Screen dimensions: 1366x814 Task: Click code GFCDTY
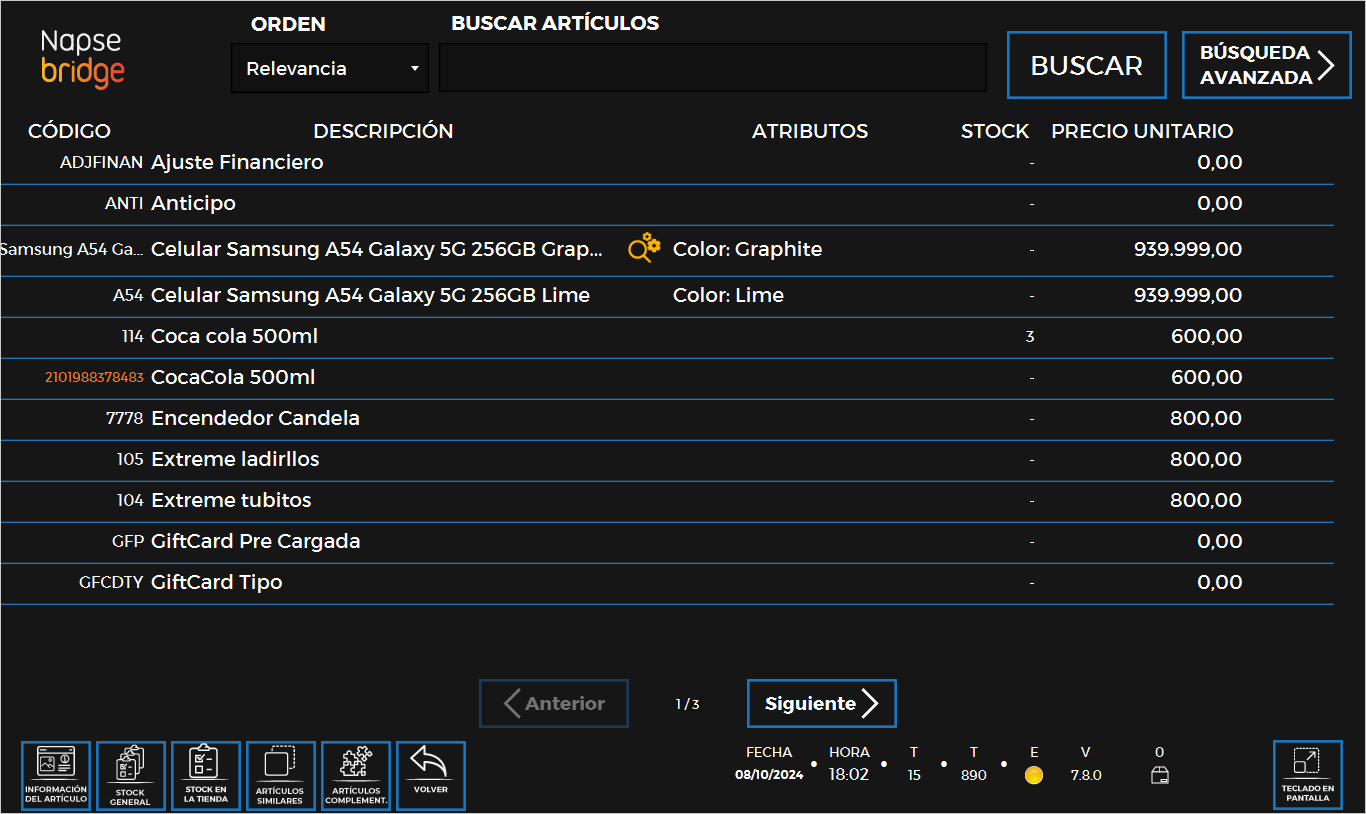[x=112, y=582]
